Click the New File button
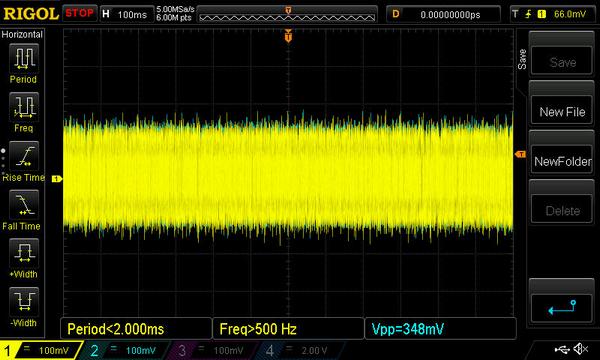600x360 pixels. tap(562, 112)
